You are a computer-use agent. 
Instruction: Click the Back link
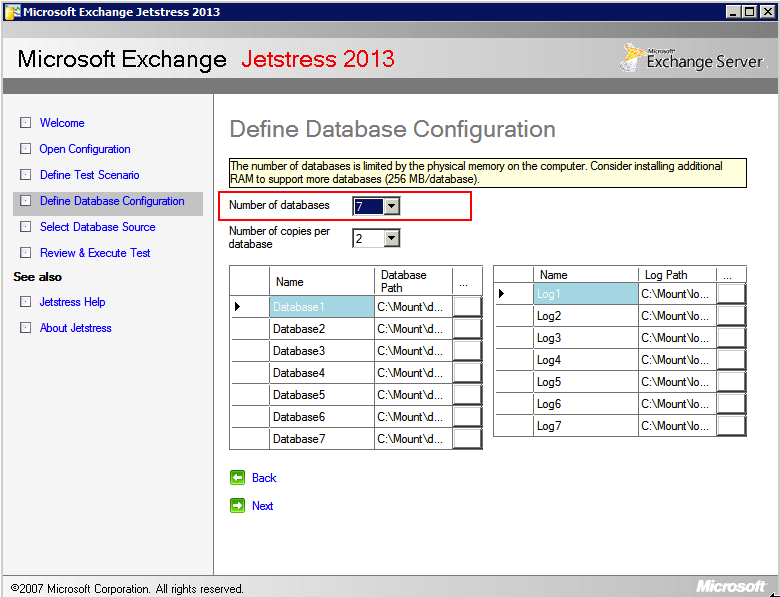pos(264,478)
